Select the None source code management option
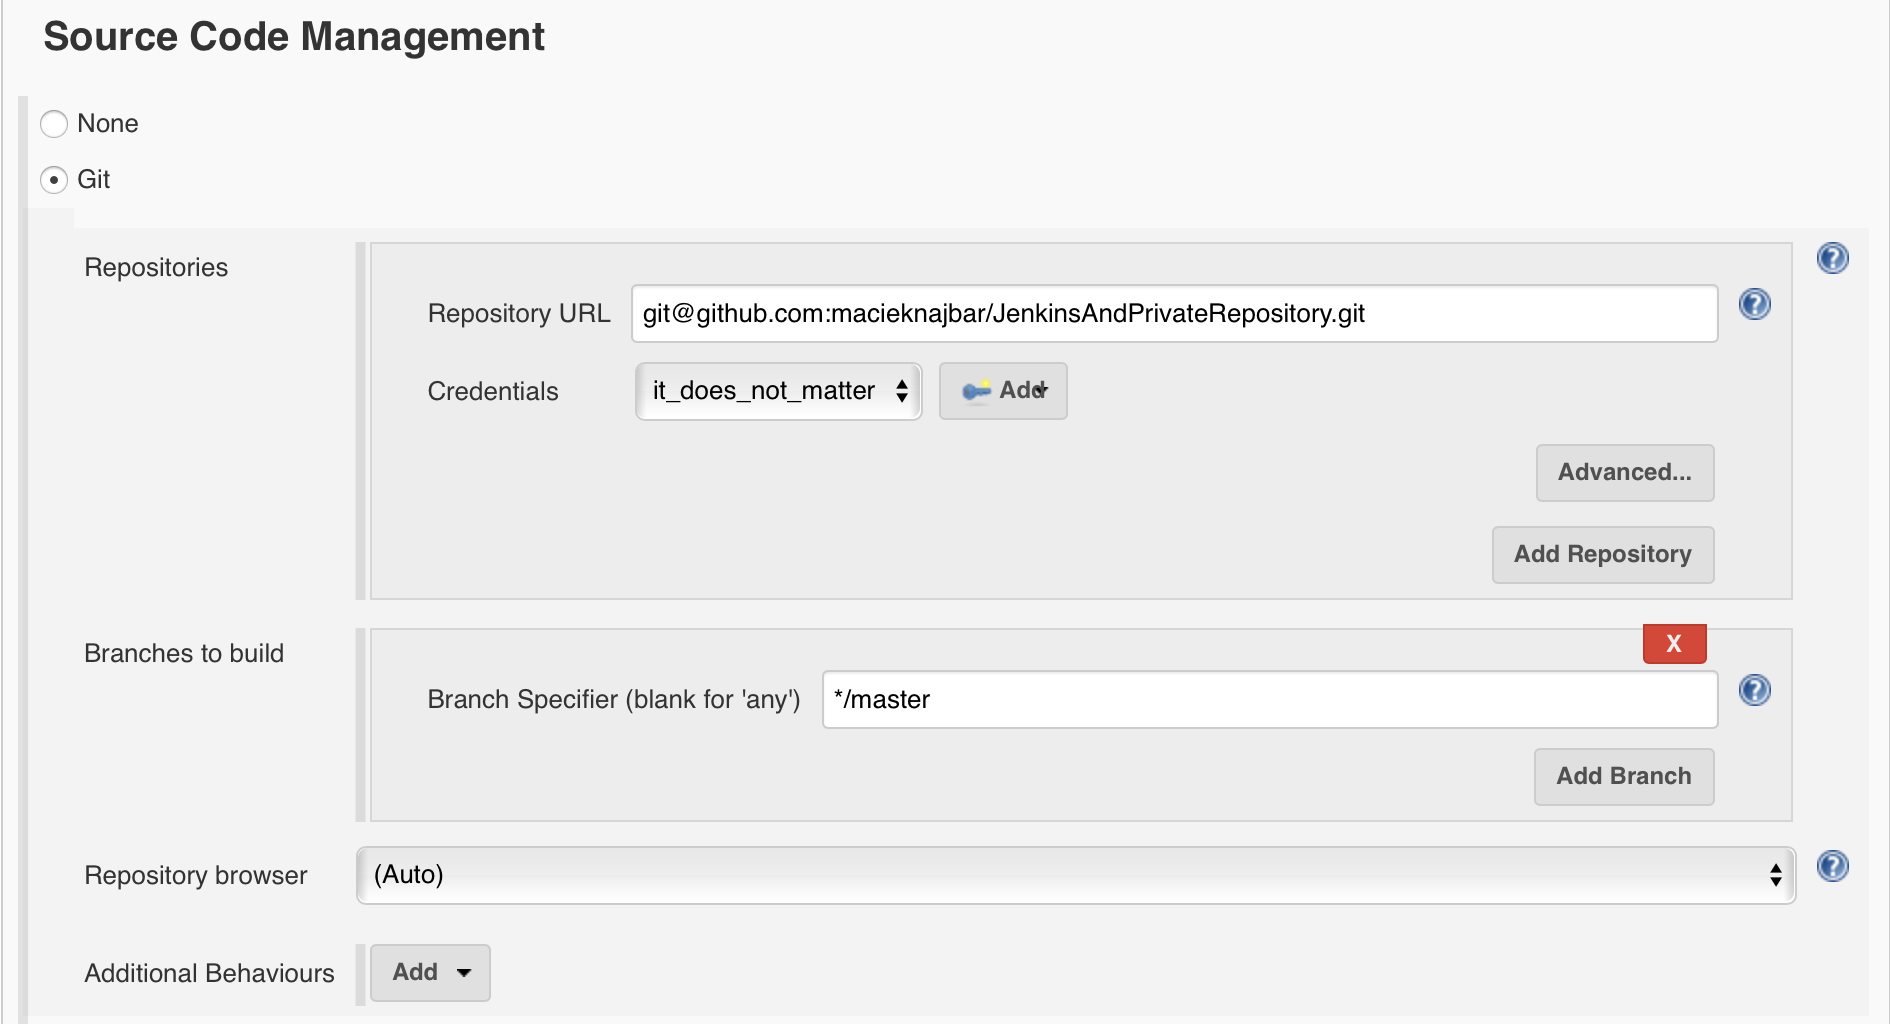Screen dimensions: 1890x1024 [x=53, y=124]
